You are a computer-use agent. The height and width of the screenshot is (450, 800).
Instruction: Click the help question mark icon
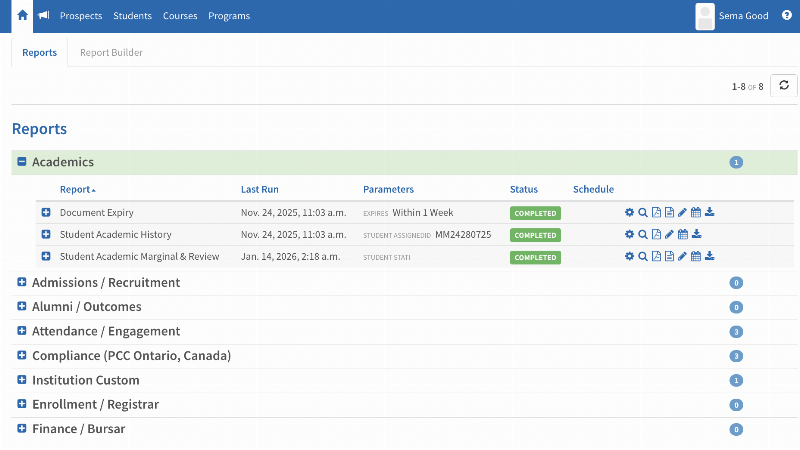[787, 16]
